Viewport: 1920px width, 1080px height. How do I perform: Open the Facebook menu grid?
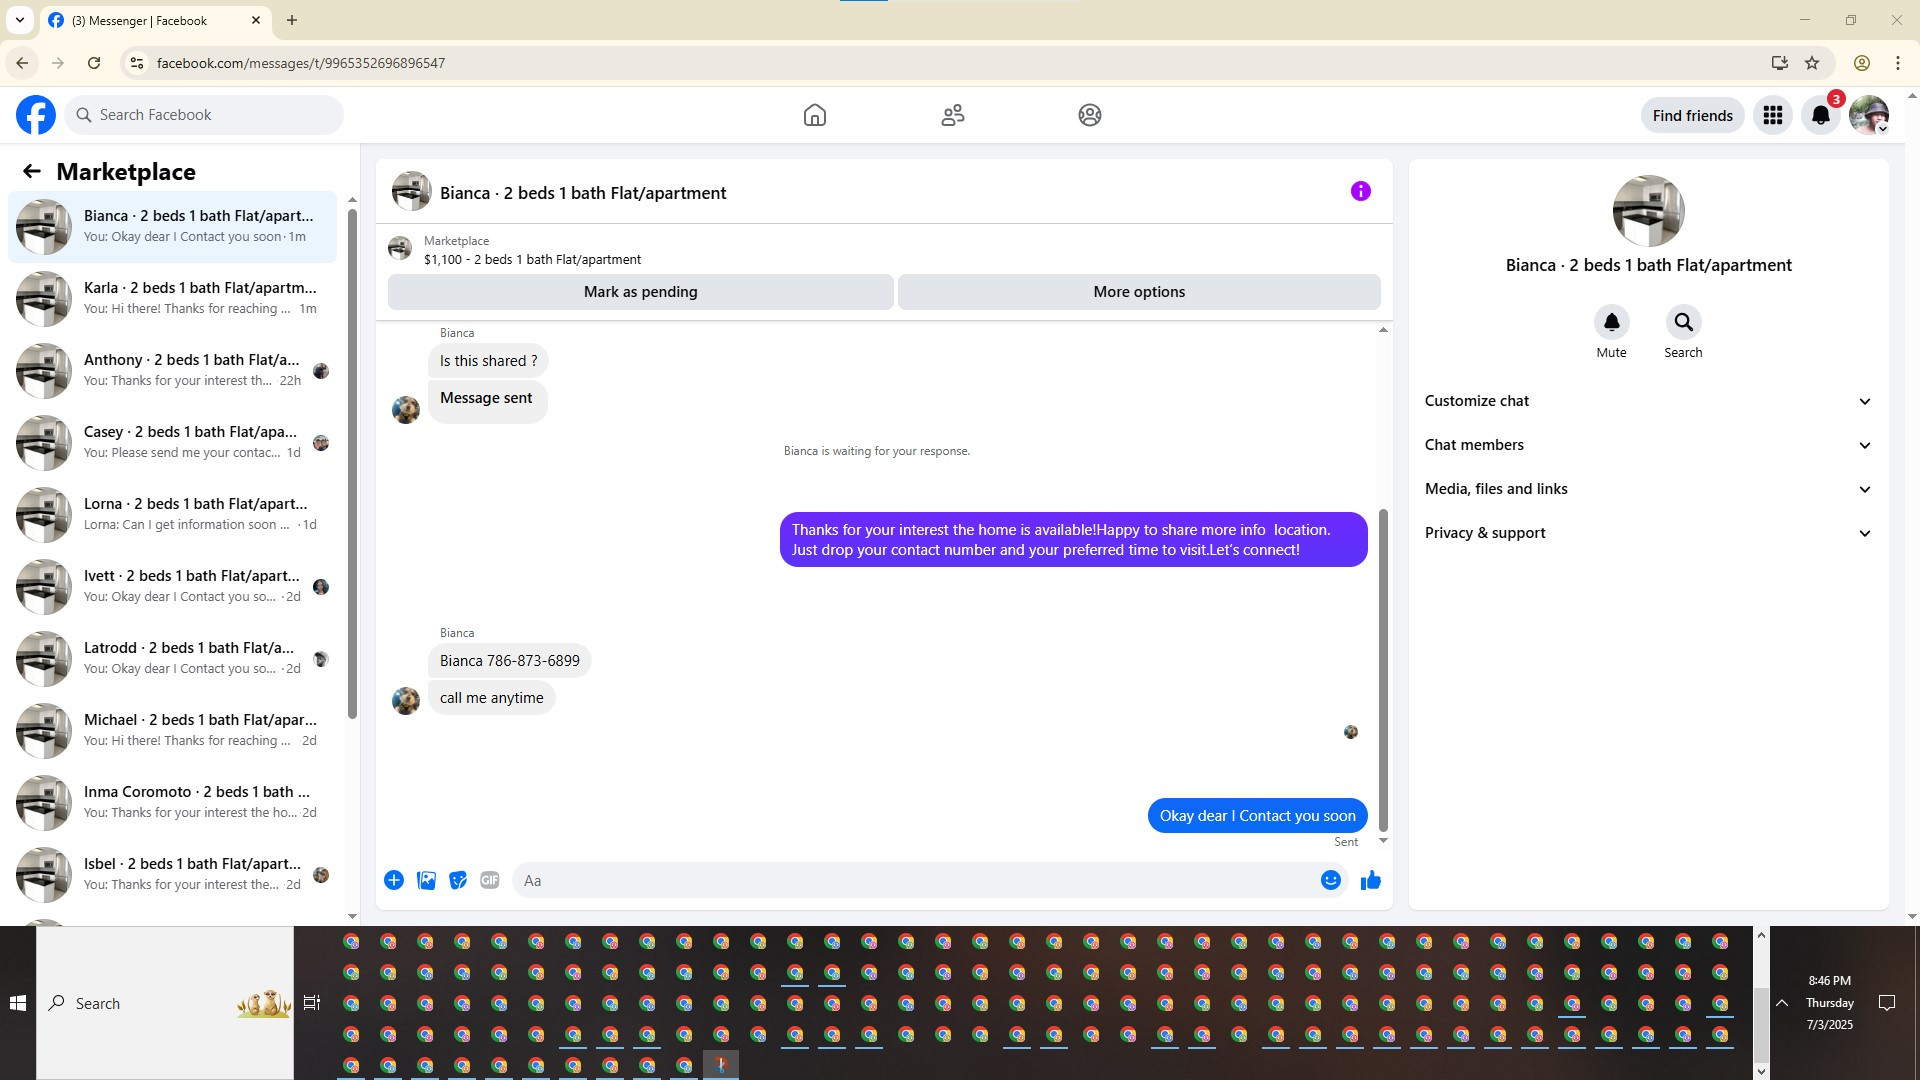pos(1772,115)
